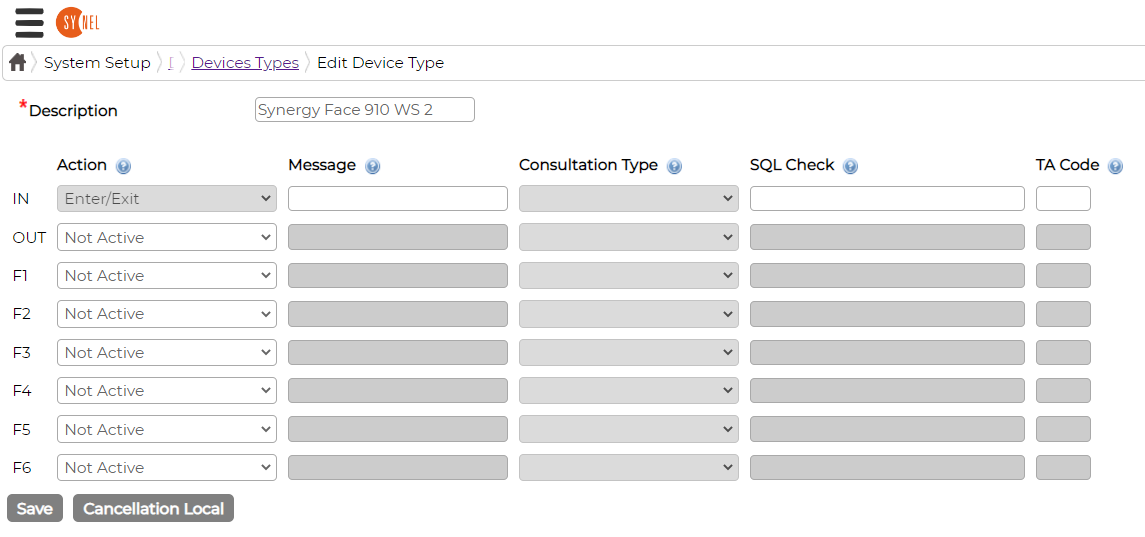The height and width of the screenshot is (537, 1145).
Task: Open the hamburger main menu
Action: pos(29,23)
